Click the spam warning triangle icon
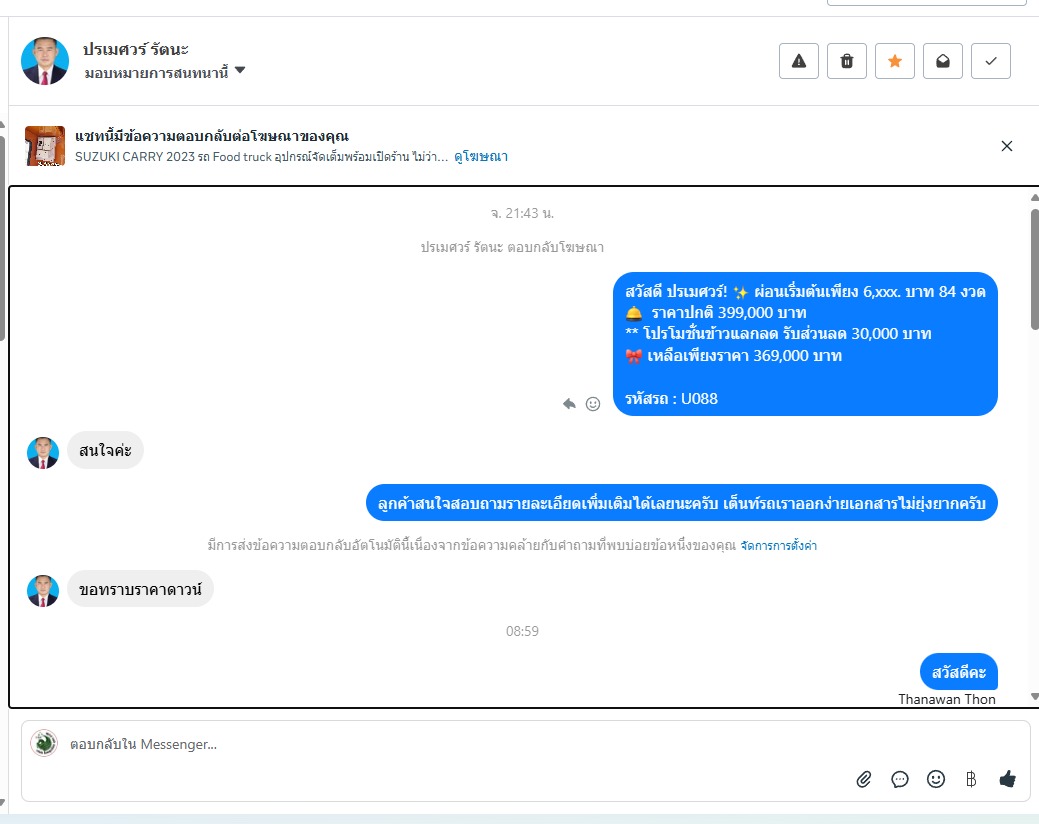Viewport: 1039px width, 824px height. click(798, 61)
